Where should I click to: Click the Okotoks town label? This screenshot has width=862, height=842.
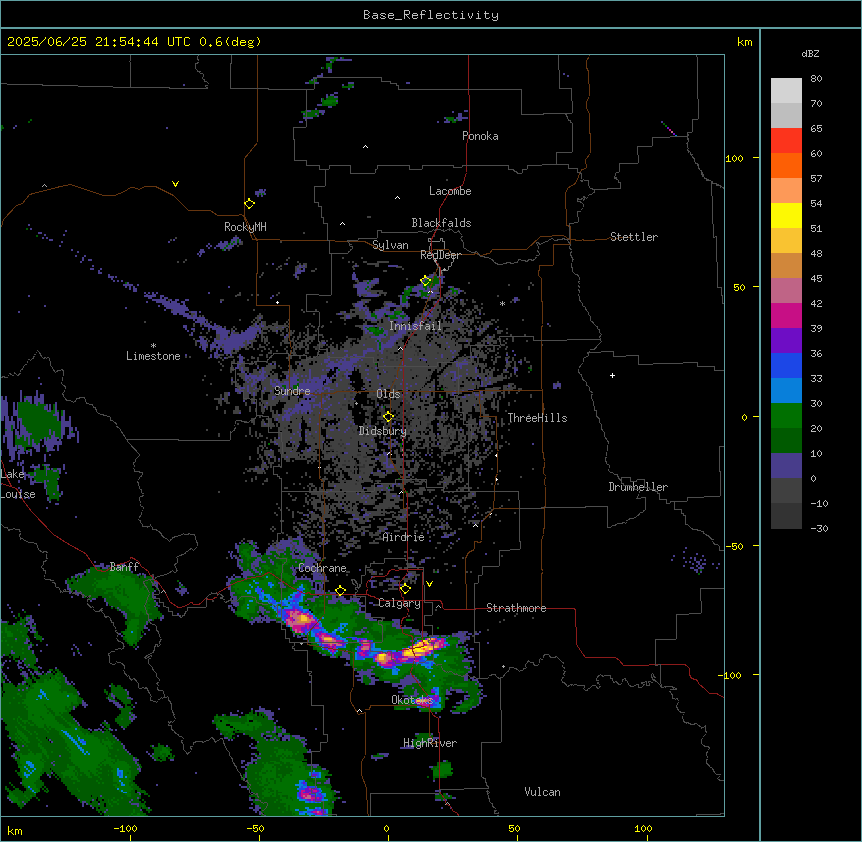click(412, 700)
